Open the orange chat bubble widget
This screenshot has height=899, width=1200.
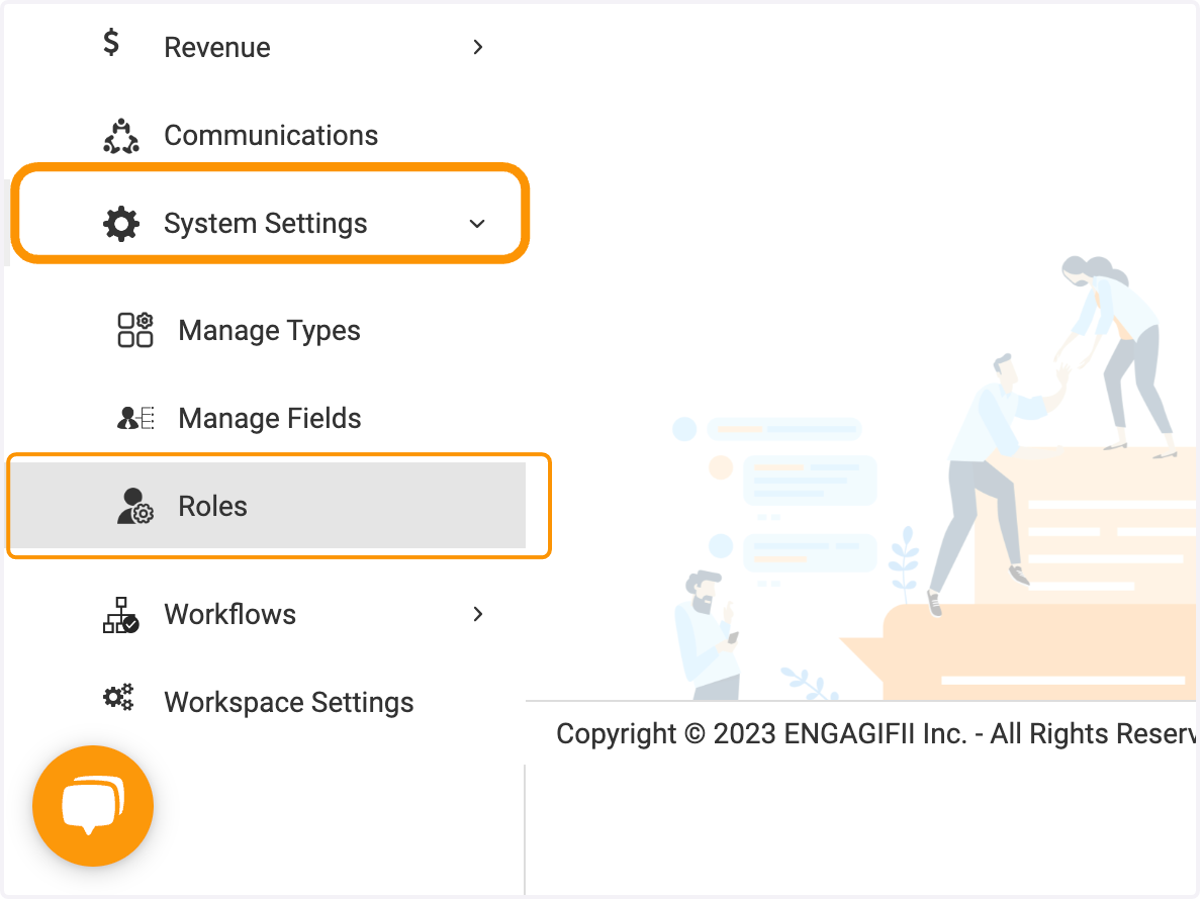[93, 806]
